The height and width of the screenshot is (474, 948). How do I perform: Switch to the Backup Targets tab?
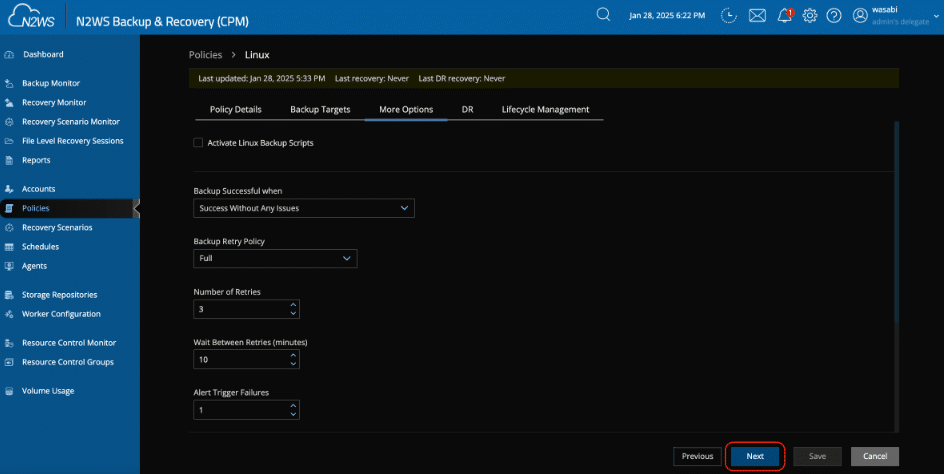pos(320,110)
